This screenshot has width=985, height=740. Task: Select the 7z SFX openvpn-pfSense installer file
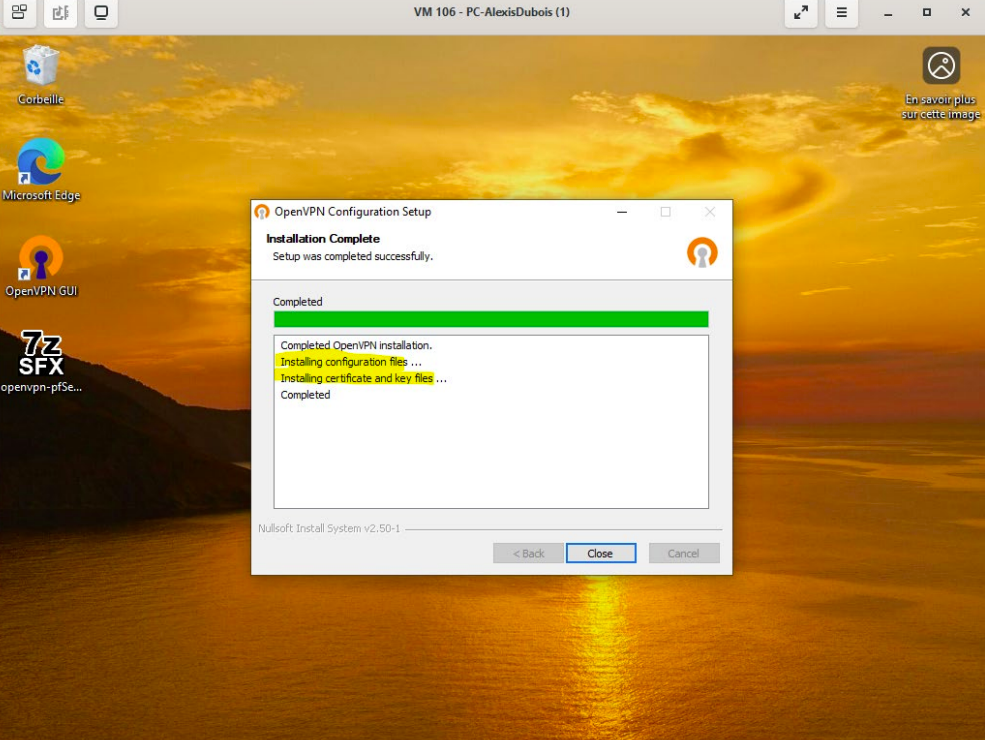[x=41, y=361]
